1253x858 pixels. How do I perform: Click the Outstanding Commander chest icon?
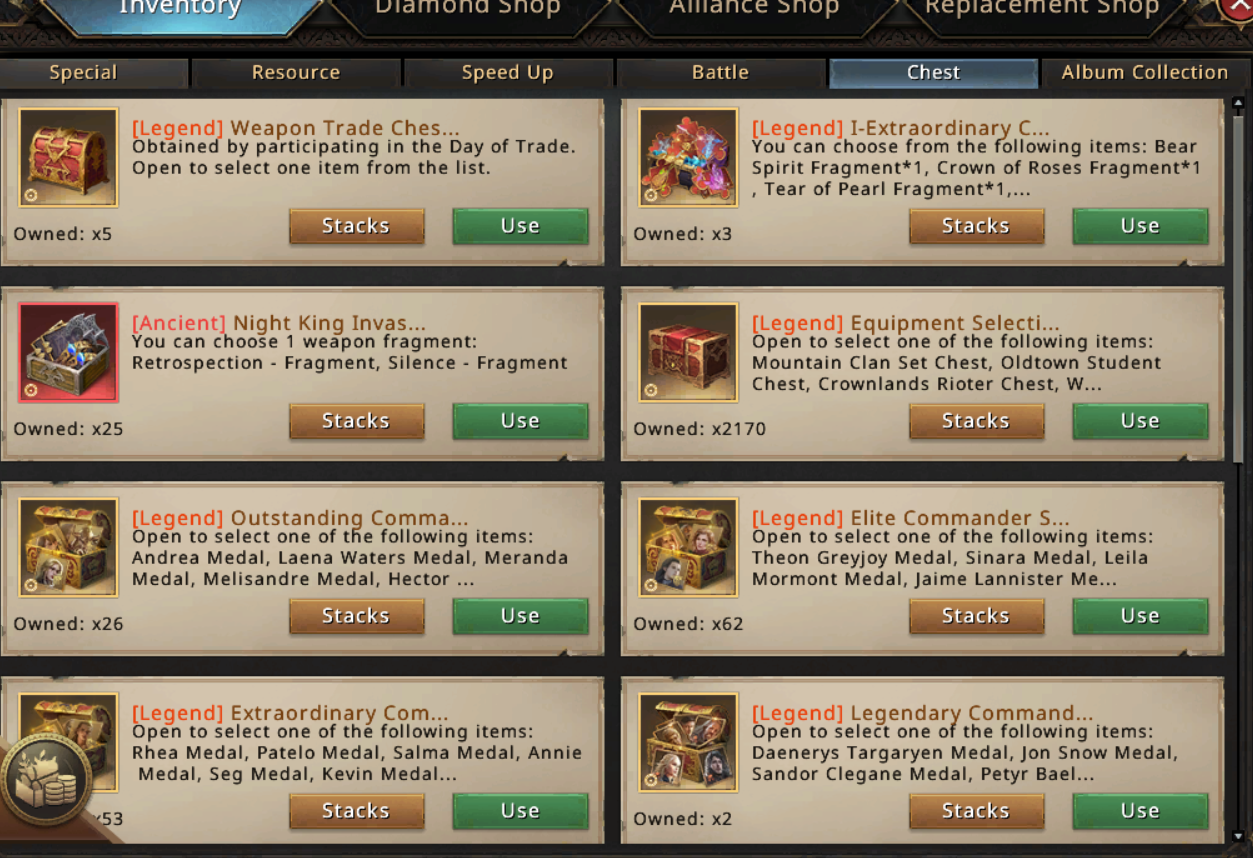[x=68, y=547]
